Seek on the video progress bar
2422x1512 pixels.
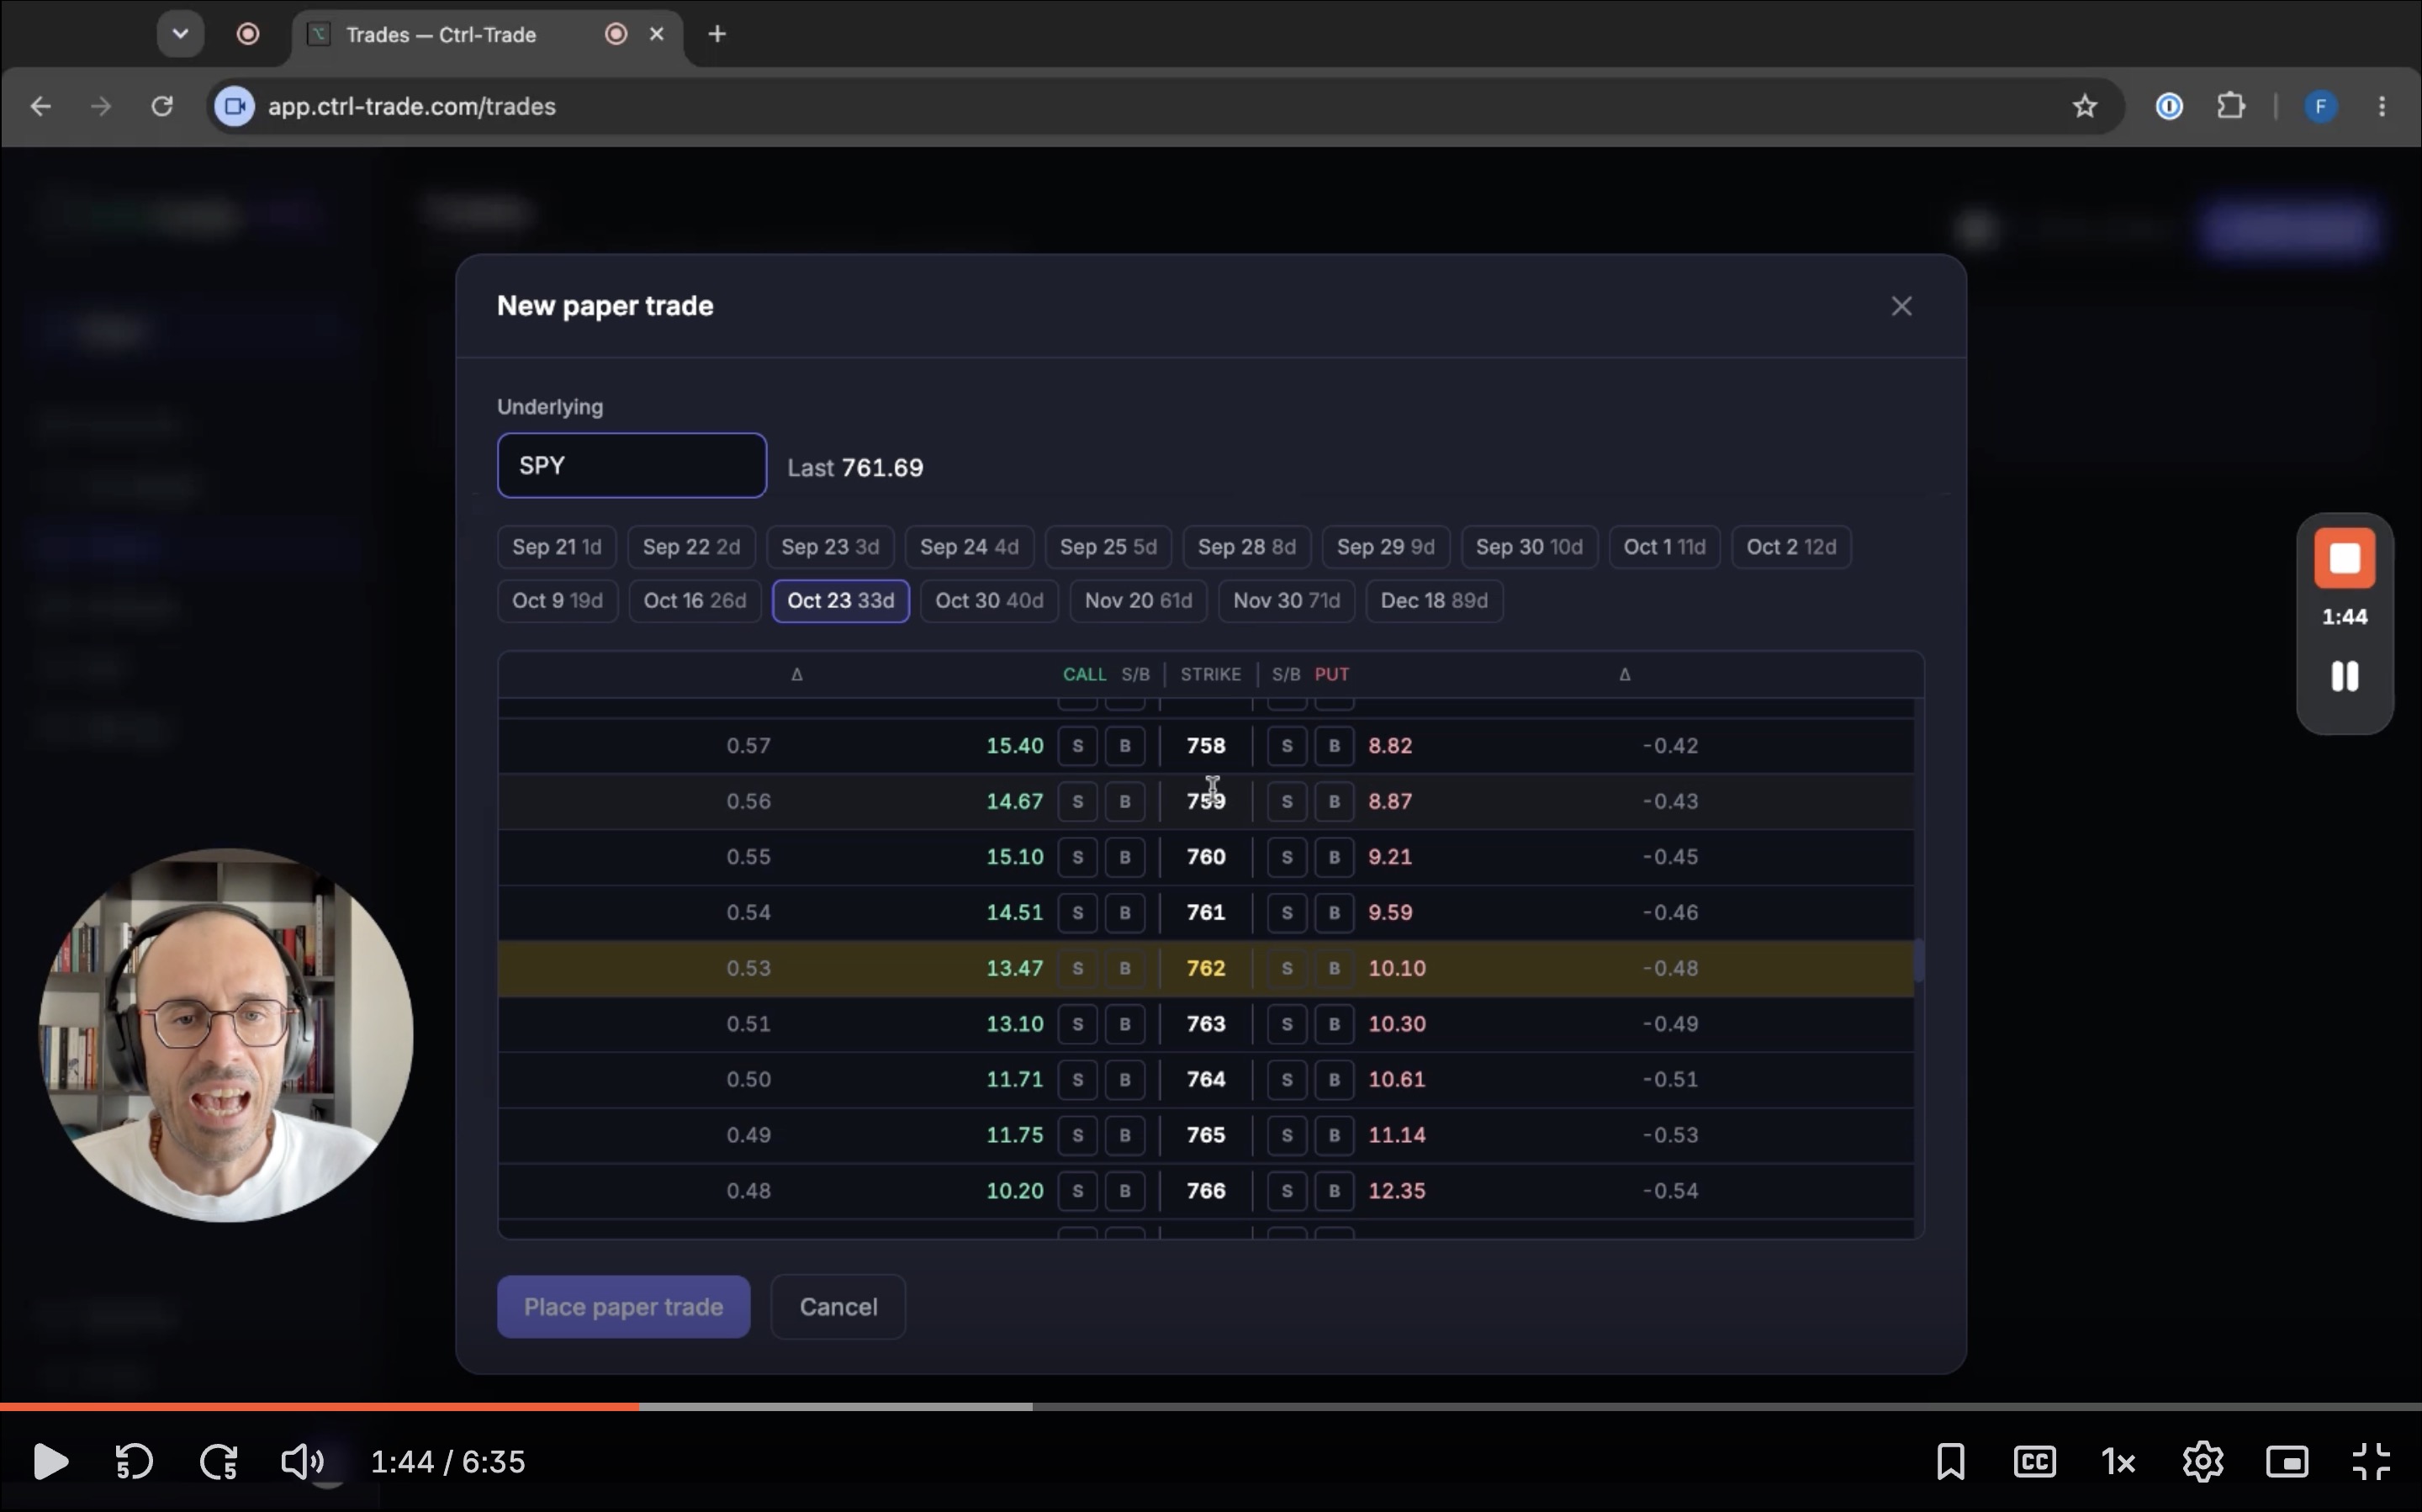(x=1211, y=1406)
